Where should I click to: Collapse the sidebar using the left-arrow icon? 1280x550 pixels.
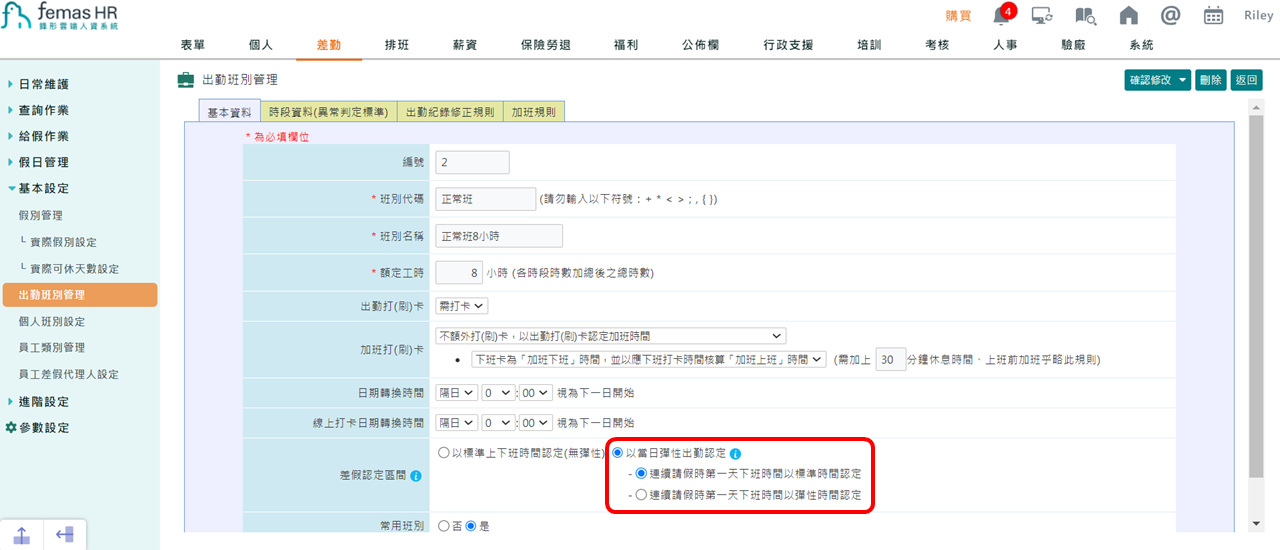point(65,534)
